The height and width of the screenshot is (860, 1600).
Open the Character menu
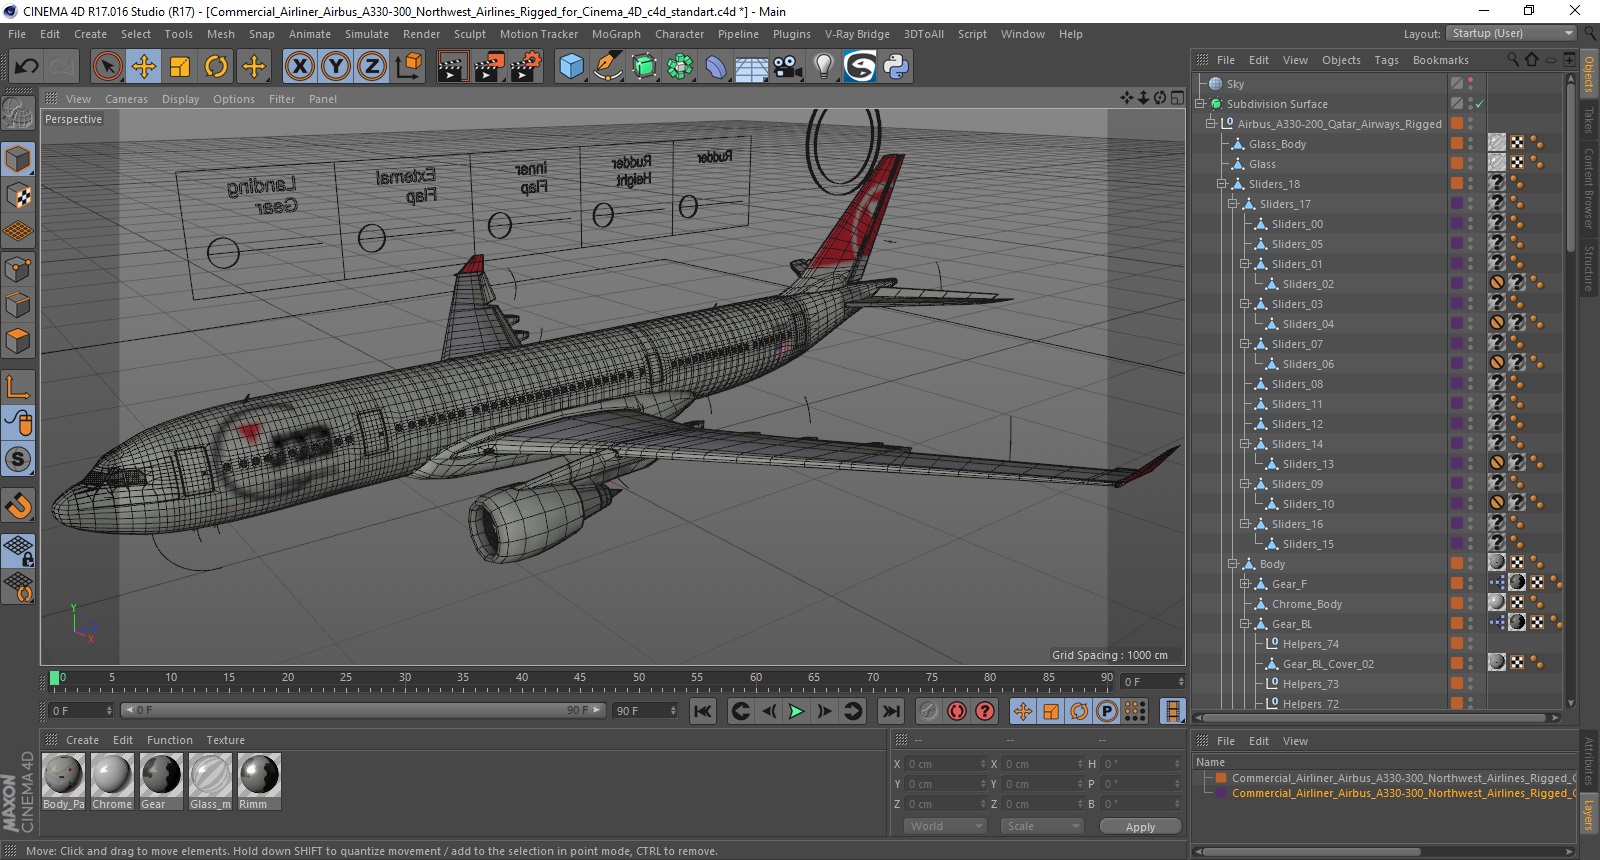point(679,34)
